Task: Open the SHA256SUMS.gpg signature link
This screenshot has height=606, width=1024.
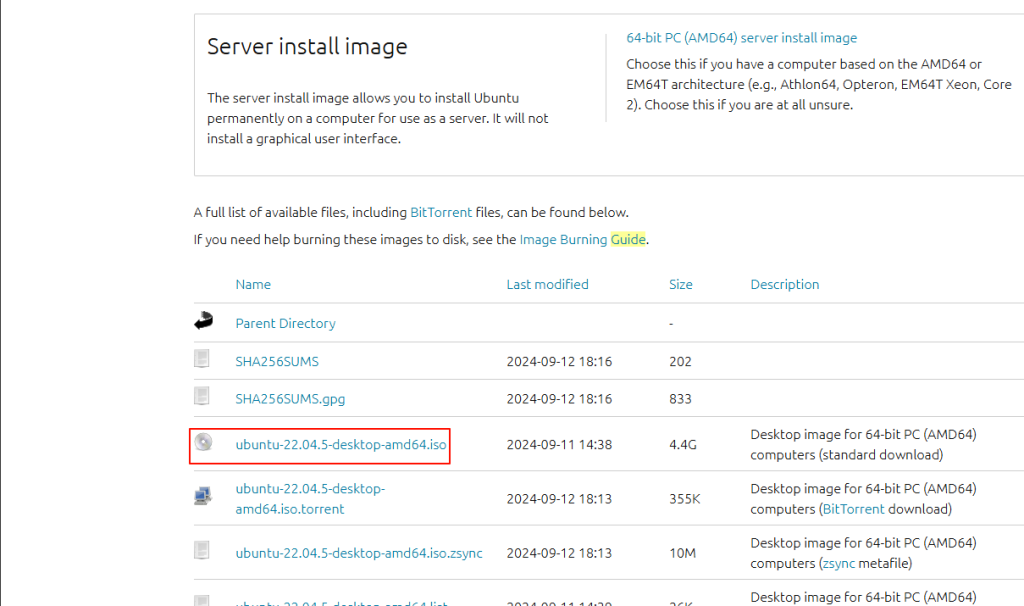Action: point(290,398)
